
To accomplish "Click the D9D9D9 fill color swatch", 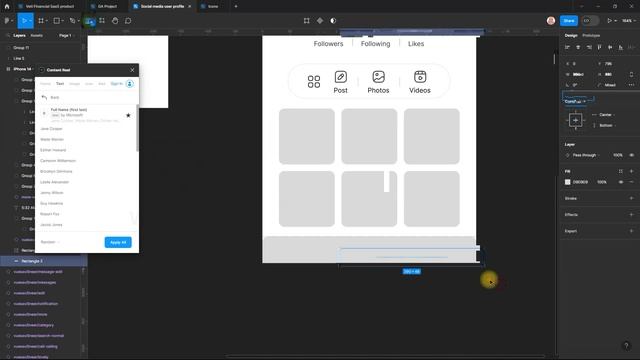I will (x=567, y=182).
